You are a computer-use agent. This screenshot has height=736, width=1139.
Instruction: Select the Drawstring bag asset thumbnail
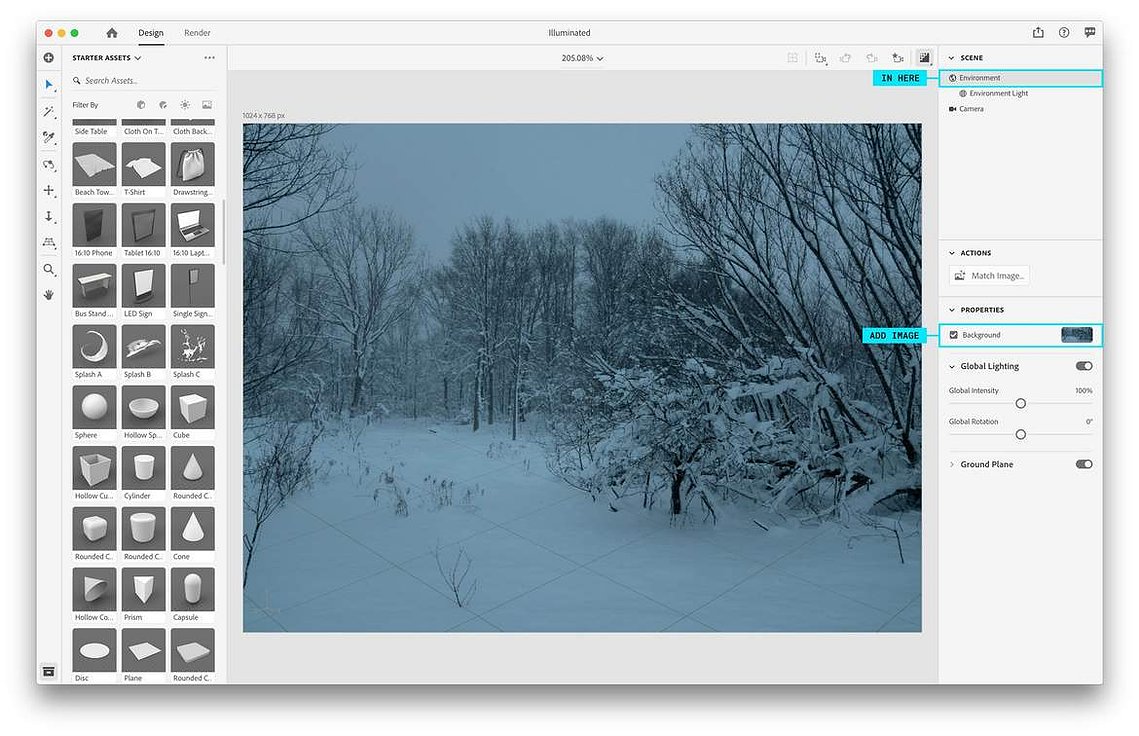(192, 164)
